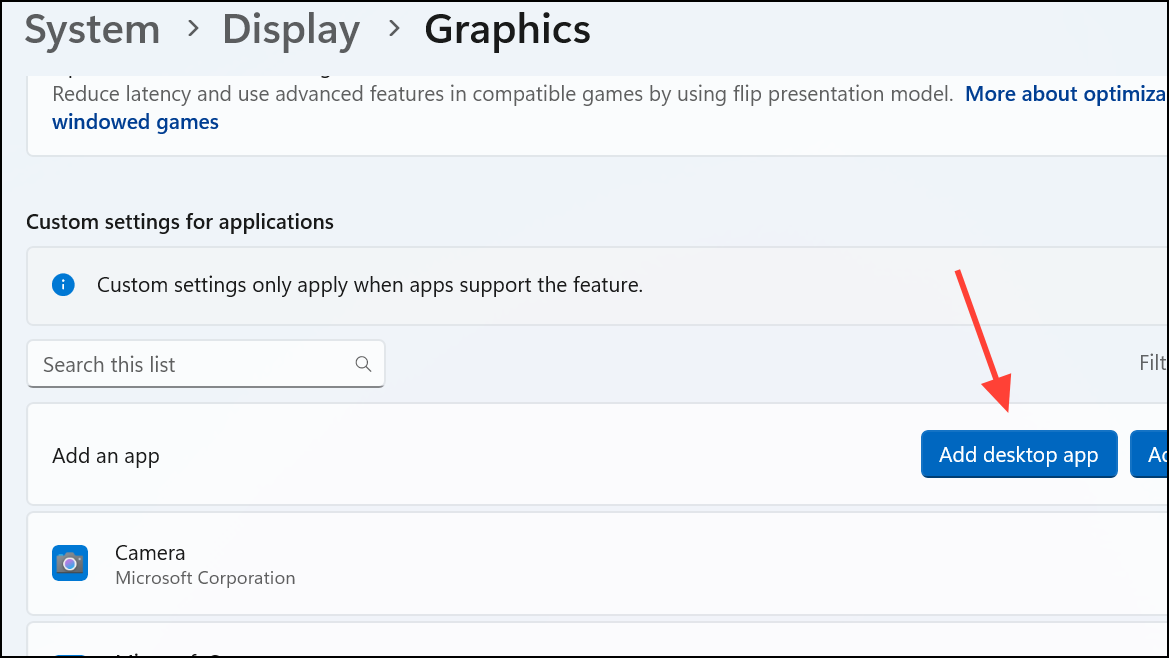Screen dimensions: 1169x658
Task: Select Graphics in the breadcrumb
Action: (x=507, y=30)
